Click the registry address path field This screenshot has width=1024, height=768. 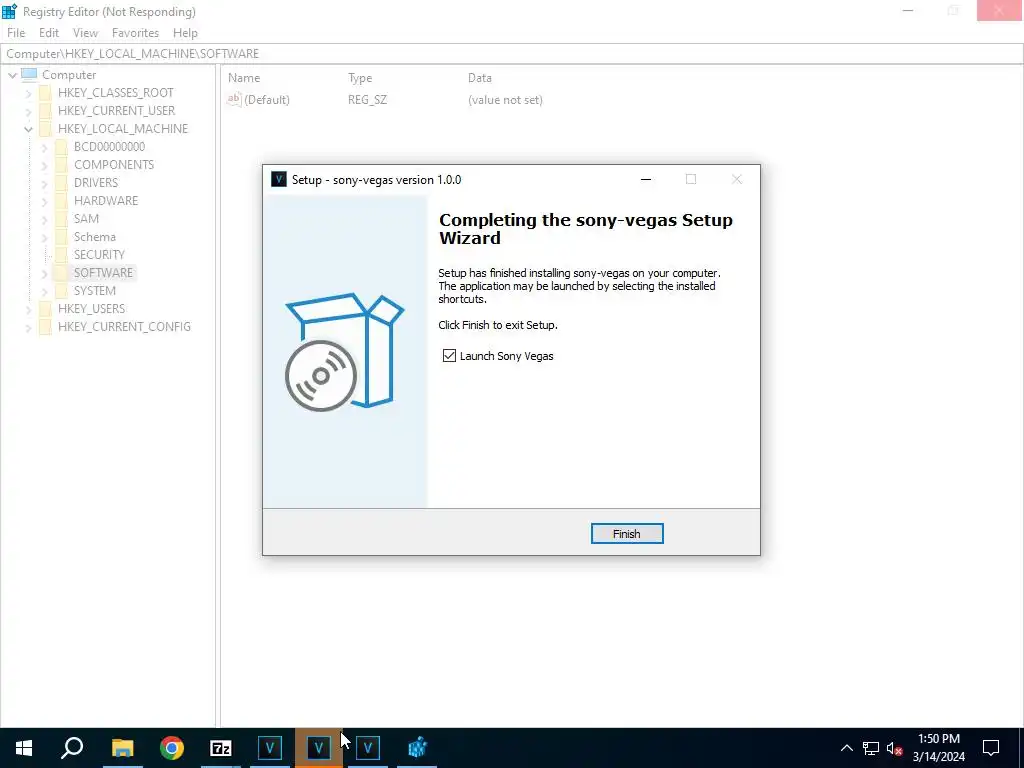(x=511, y=54)
